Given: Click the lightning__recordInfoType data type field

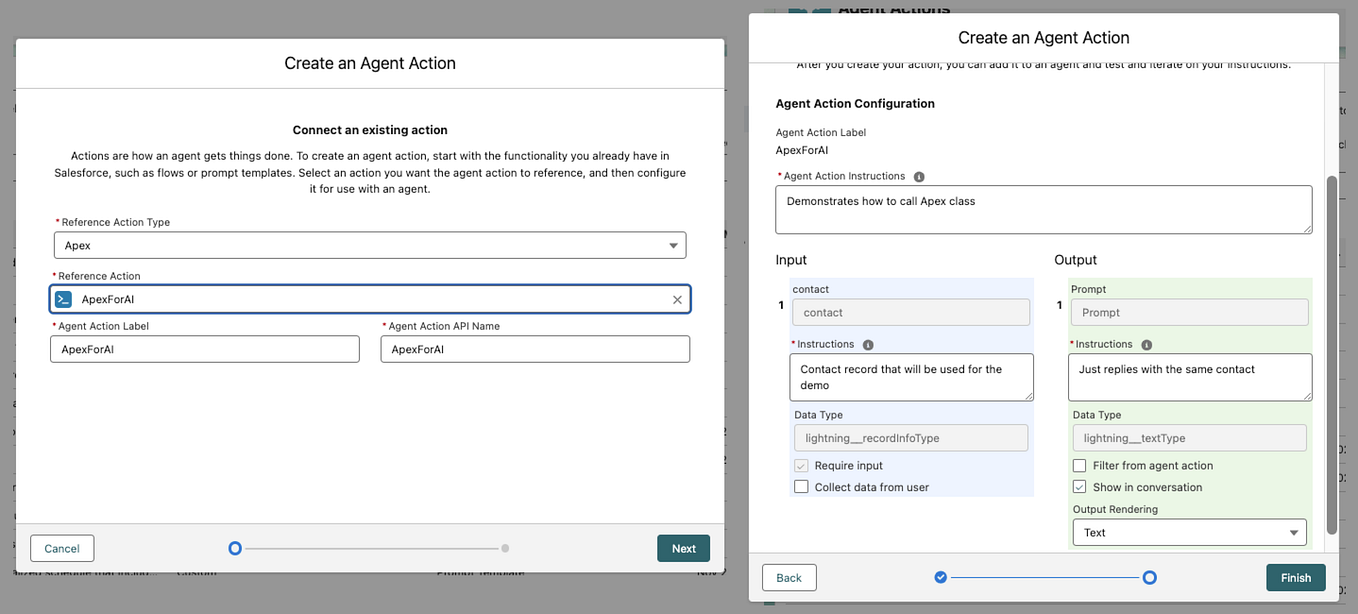Looking at the screenshot, I should 911,438.
